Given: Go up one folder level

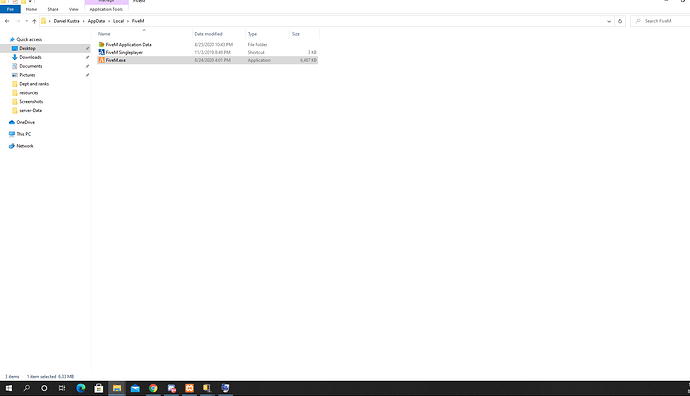Looking at the screenshot, I should pos(34,21).
